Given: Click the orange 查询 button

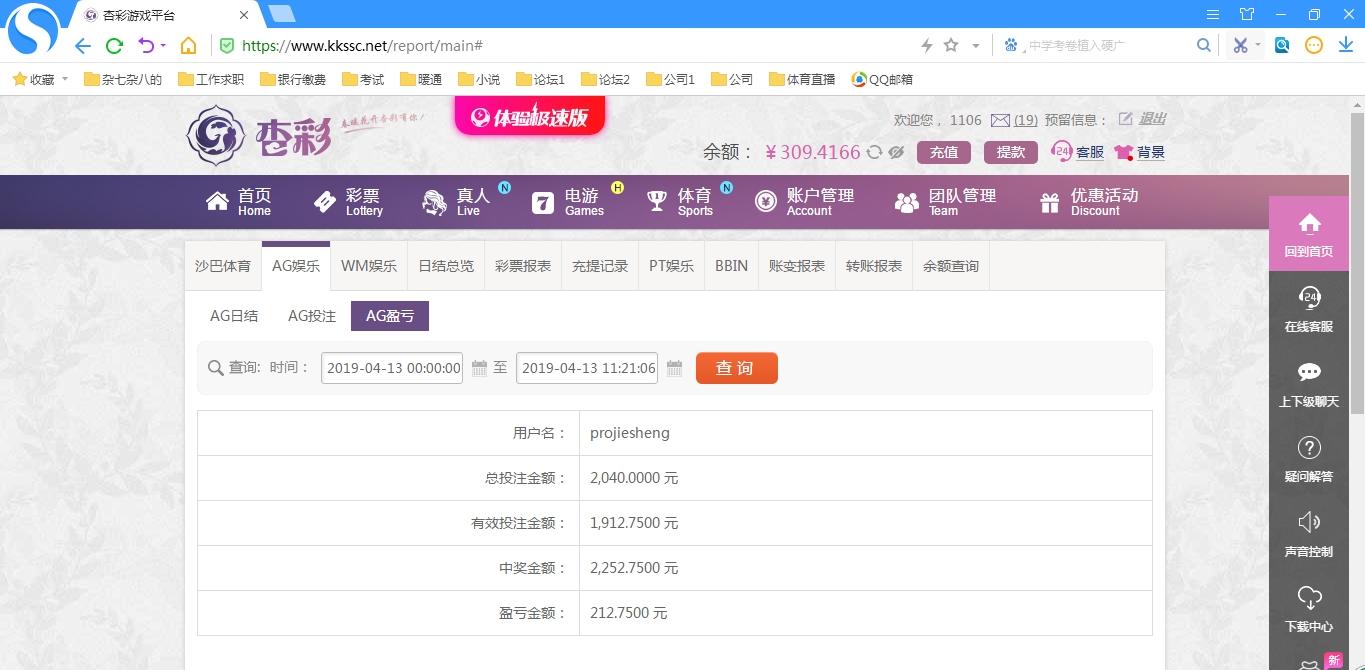Looking at the screenshot, I should tap(736, 368).
